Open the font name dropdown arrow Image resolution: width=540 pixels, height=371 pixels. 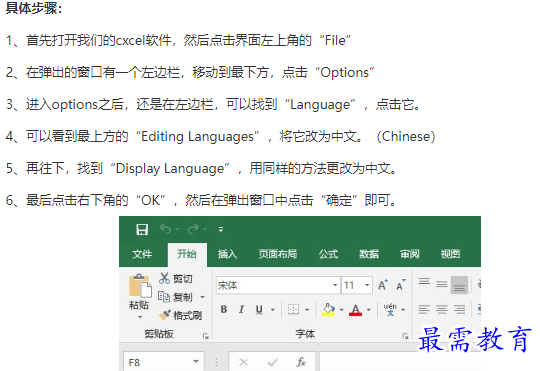(335, 285)
